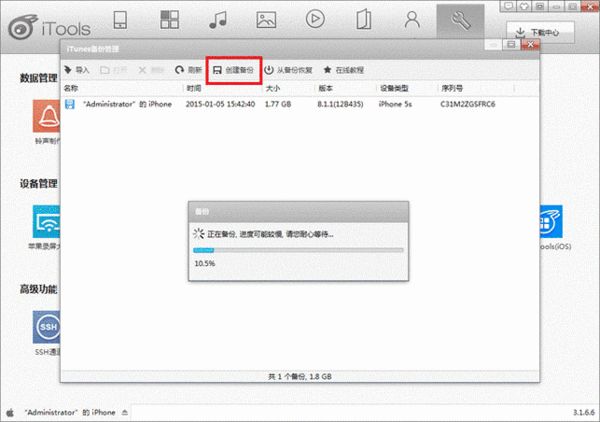Screen dimensions: 600x422
Task: Close the iTunes backup manager window
Action: 530,44
